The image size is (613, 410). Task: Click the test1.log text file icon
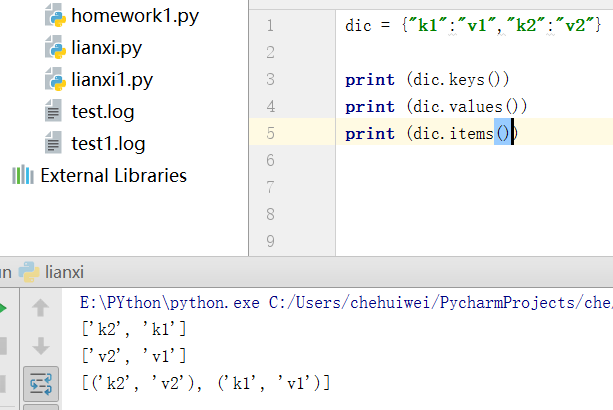tap(53, 143)
